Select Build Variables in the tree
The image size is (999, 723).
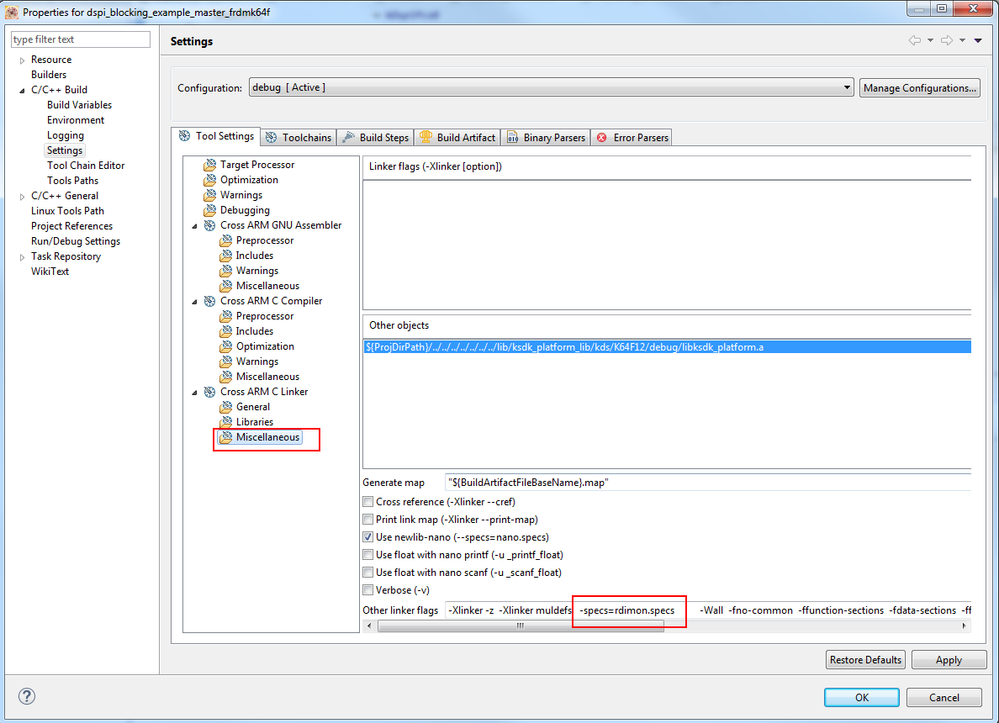(x=79, y=105)
